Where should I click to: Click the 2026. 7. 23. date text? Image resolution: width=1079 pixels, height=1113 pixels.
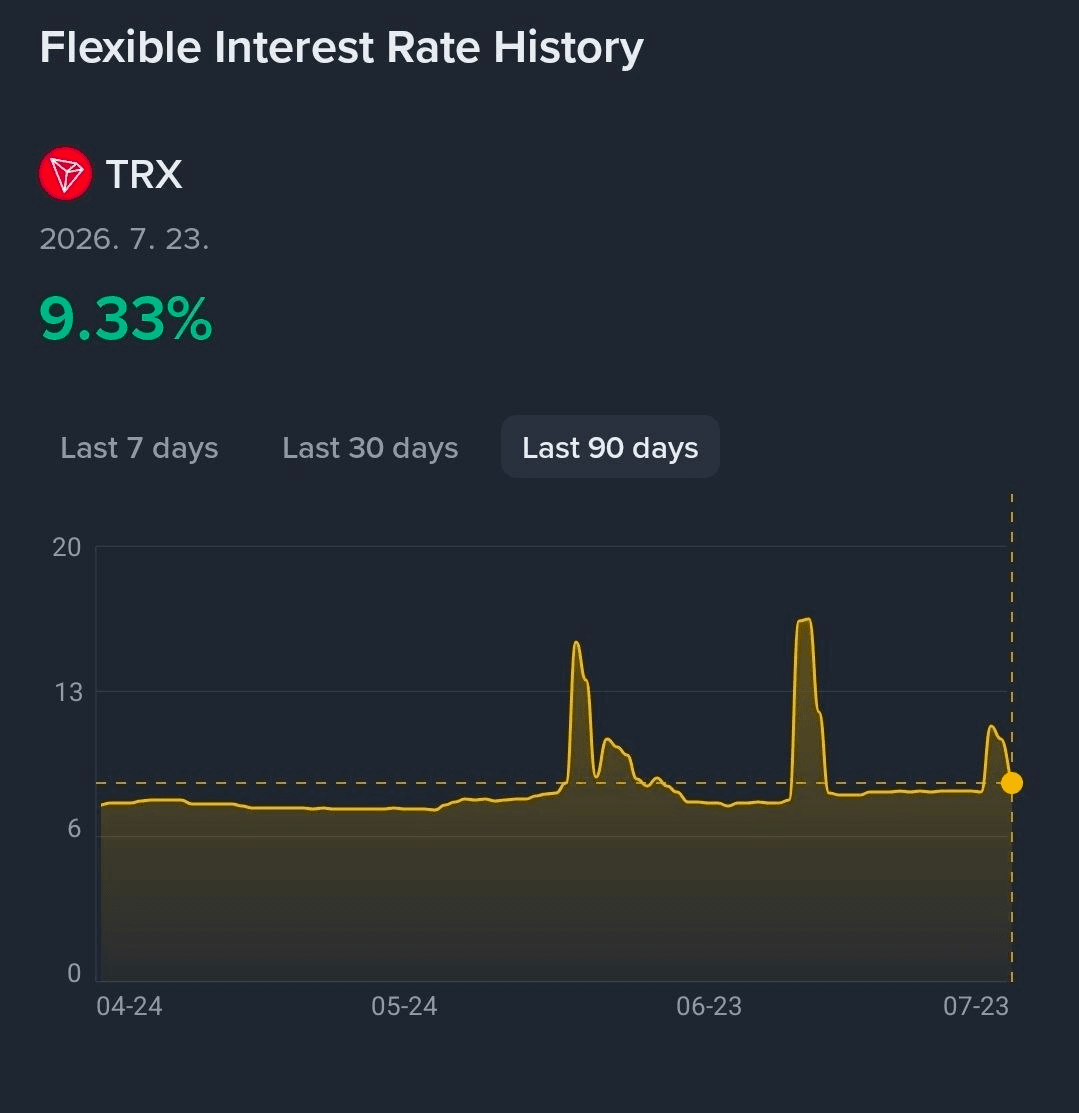(124, 239)
